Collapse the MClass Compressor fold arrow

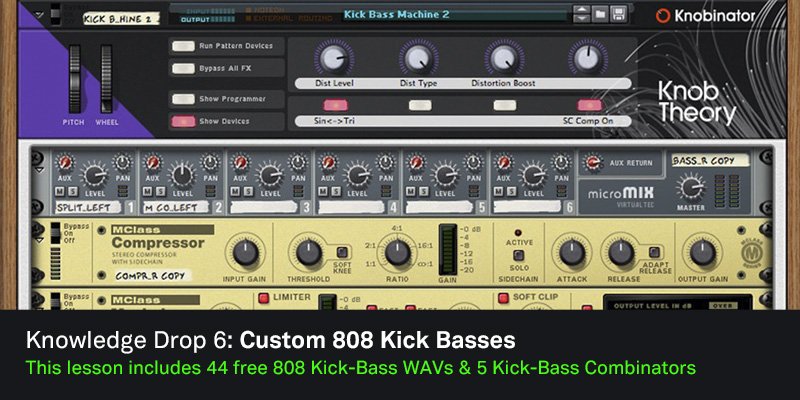click(39, 240)
